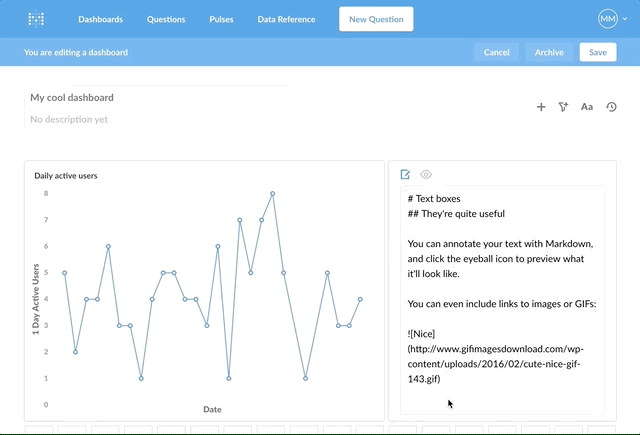Click the add question plus icon
The height and width of the screenshot is (435, 640).
point(541,107)
